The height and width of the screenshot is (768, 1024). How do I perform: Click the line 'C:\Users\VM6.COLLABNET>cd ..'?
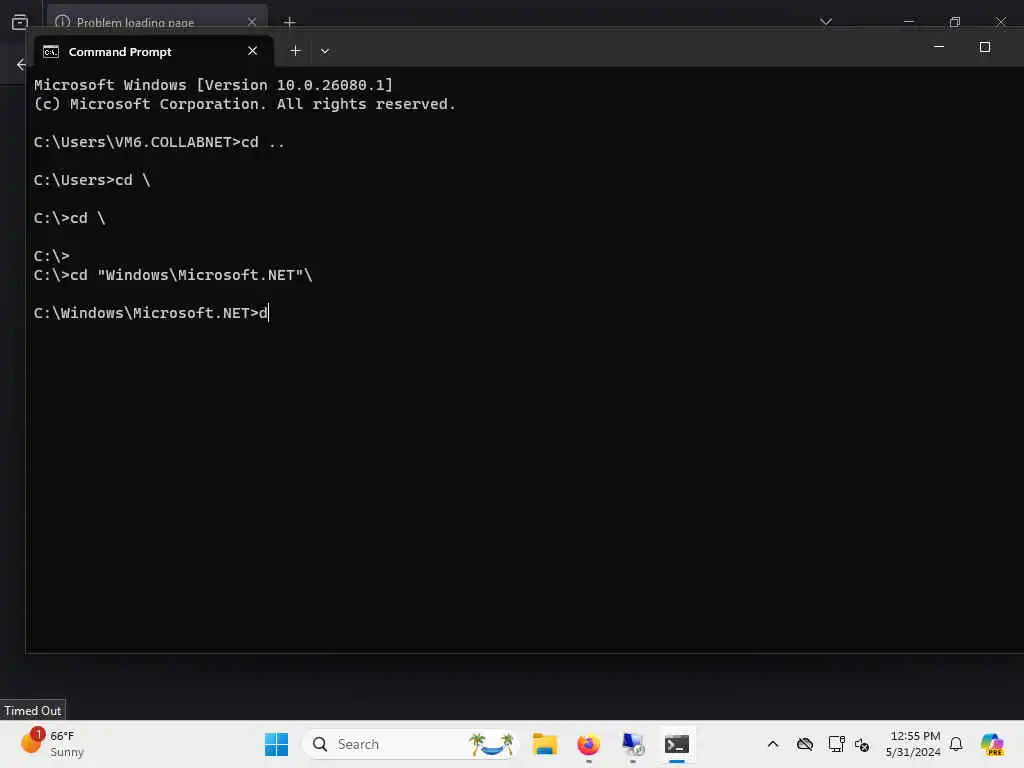[x=159, y=142]
